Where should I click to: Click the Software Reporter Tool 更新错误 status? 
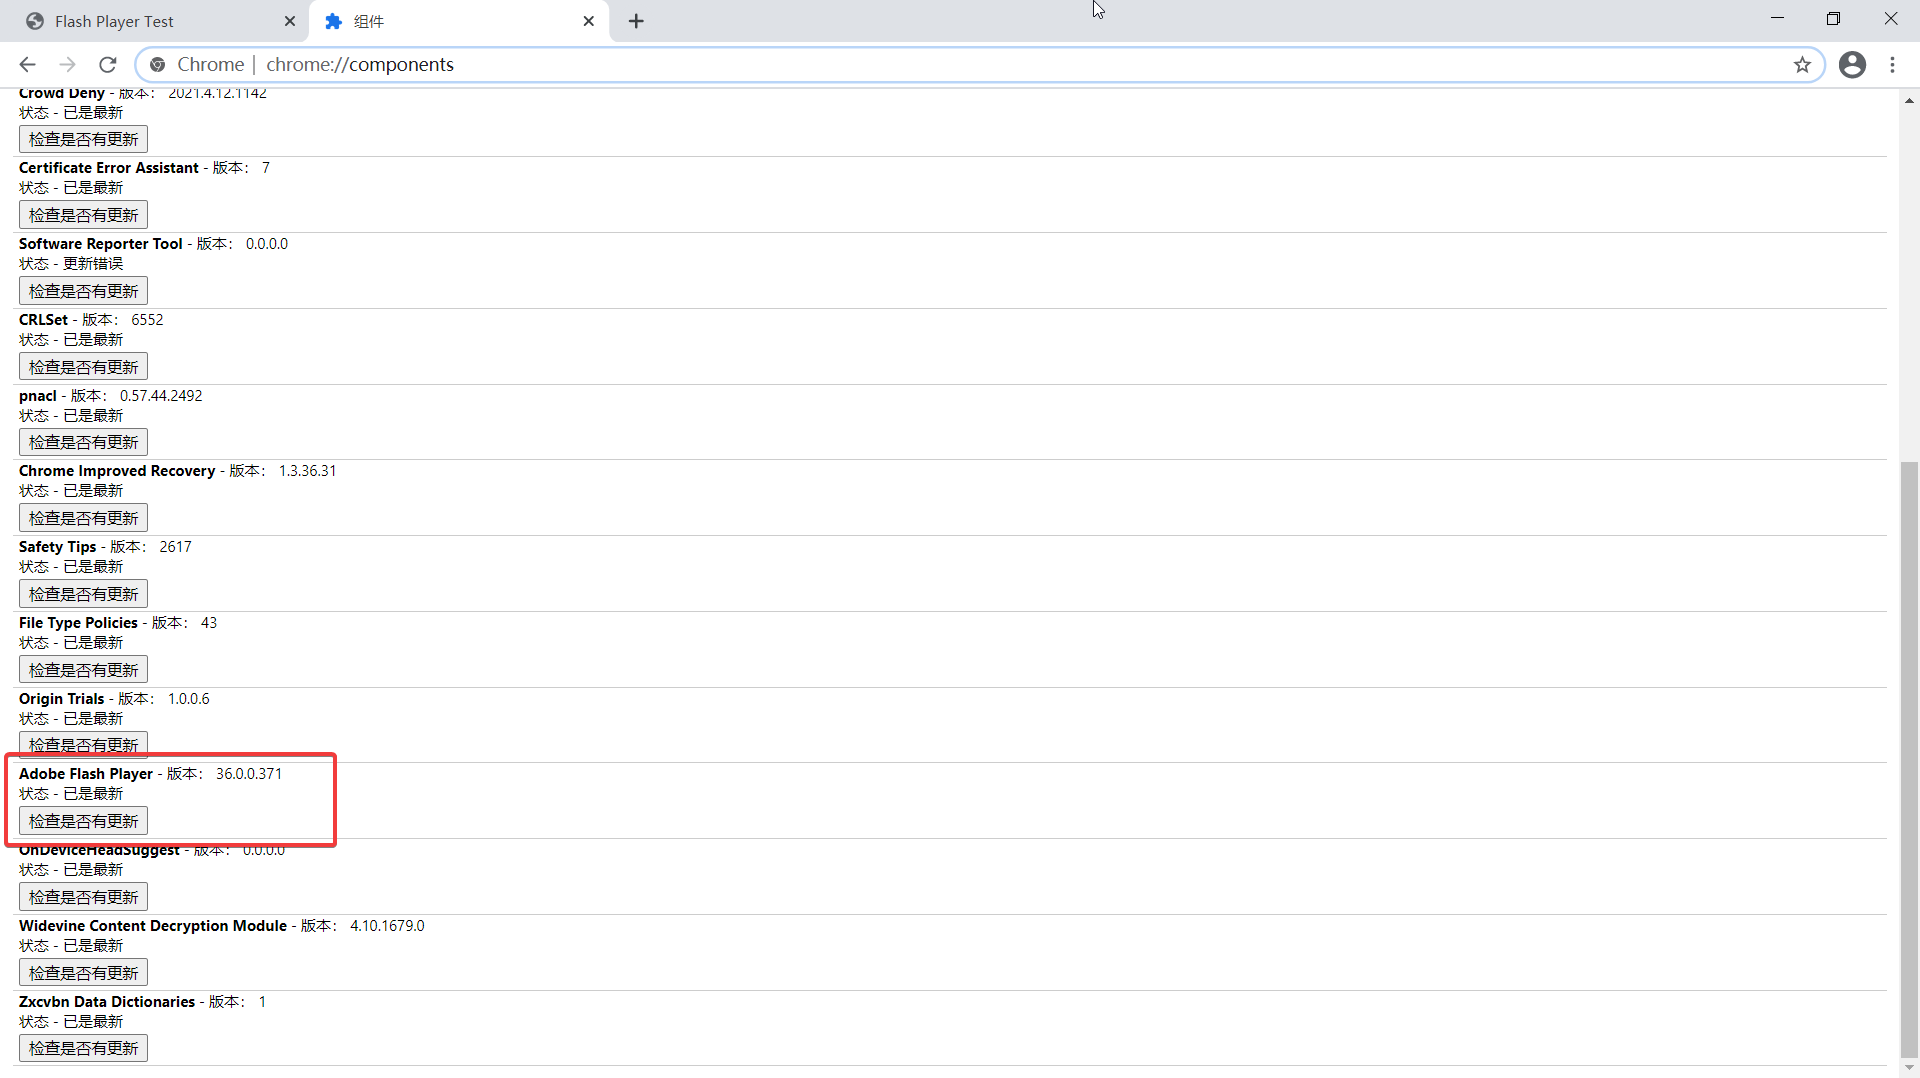[93, 264]
